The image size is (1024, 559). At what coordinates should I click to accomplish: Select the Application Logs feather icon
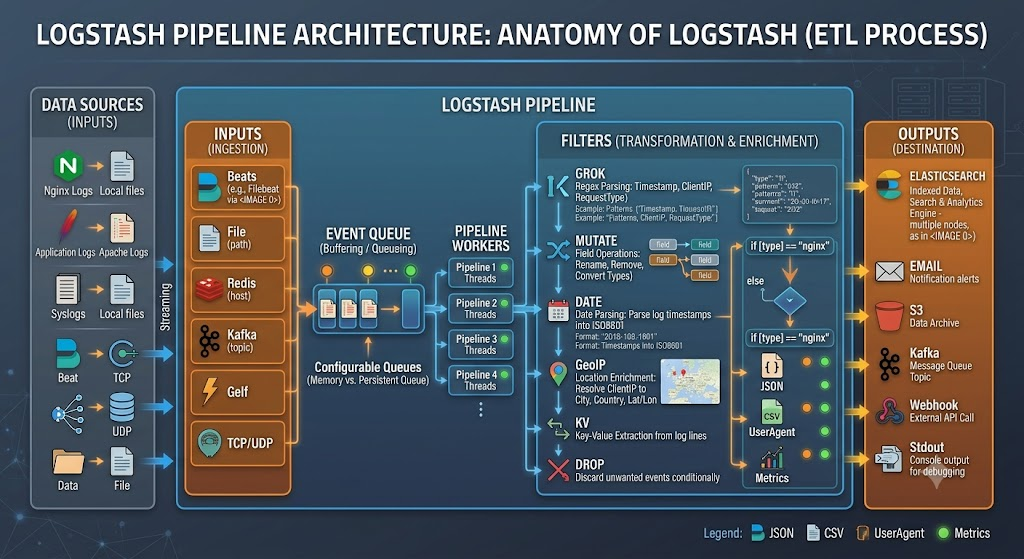click(x=67, y=227)
